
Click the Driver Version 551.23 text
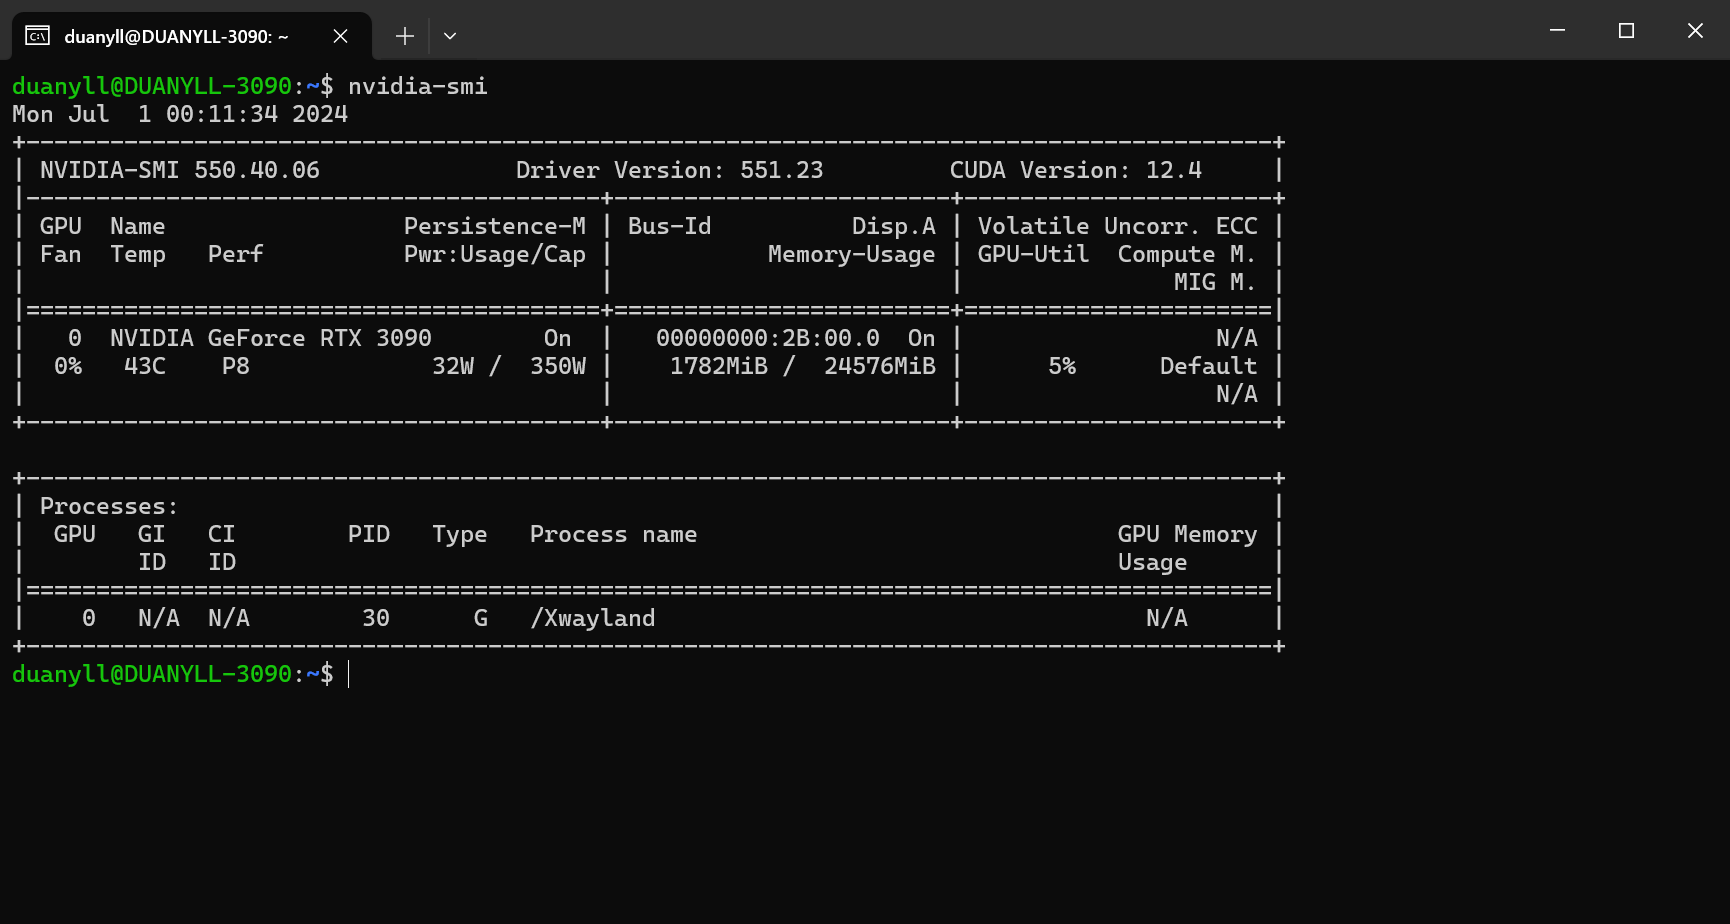point(670,170)
